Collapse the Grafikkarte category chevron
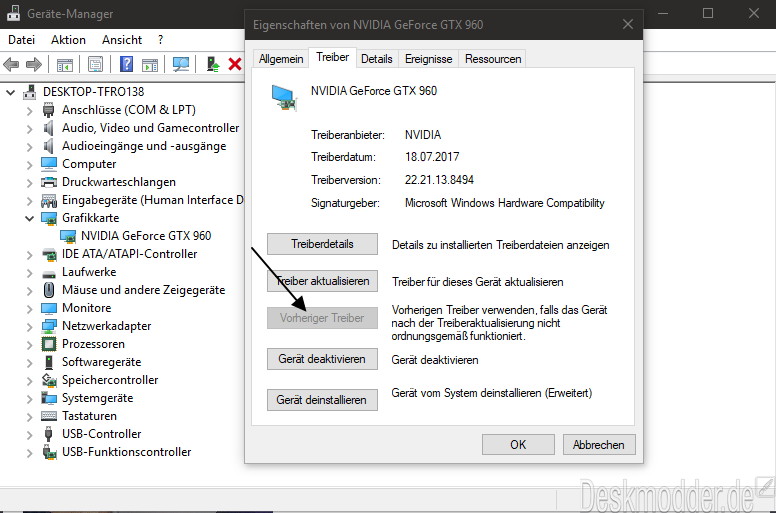The width and height of the screenshot is (776, 513). pyautogui.click(x=30, y=218)
